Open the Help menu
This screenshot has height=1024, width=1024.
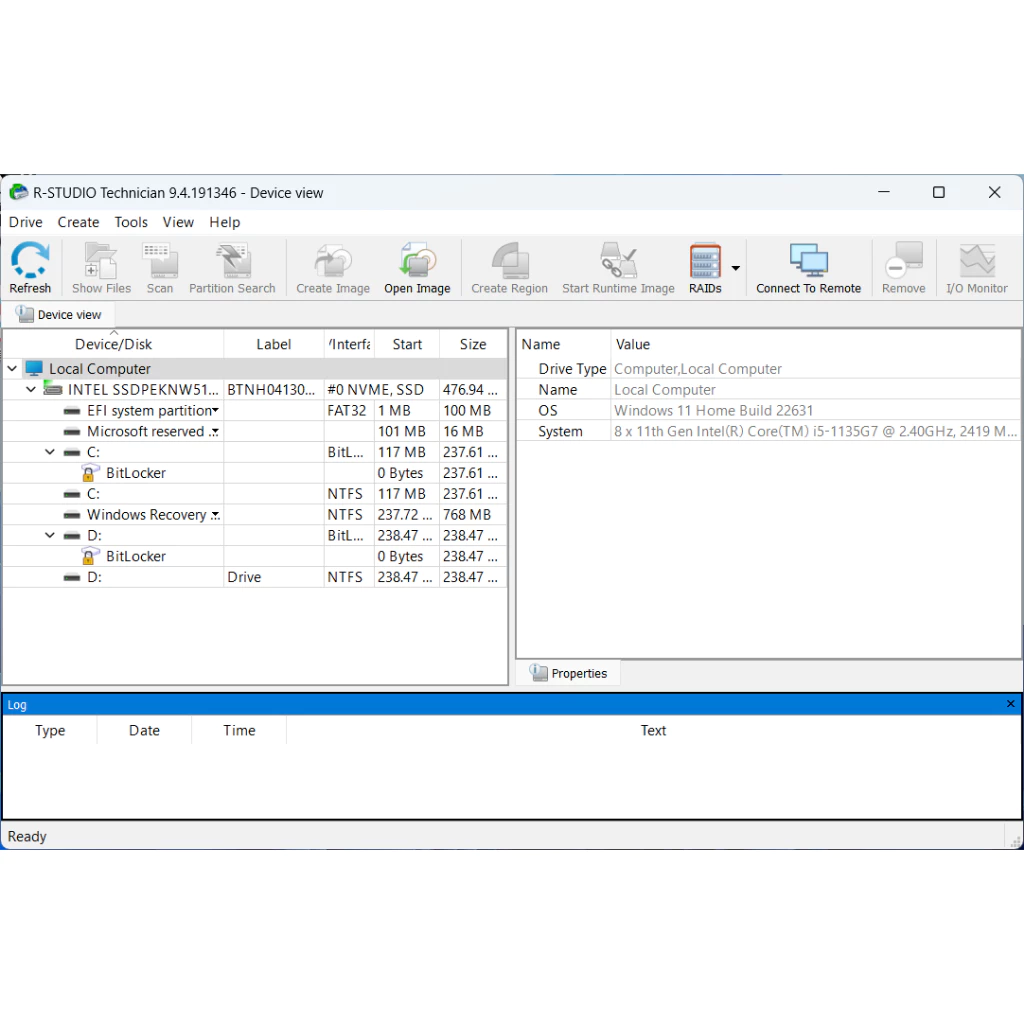tap(225, 222)
